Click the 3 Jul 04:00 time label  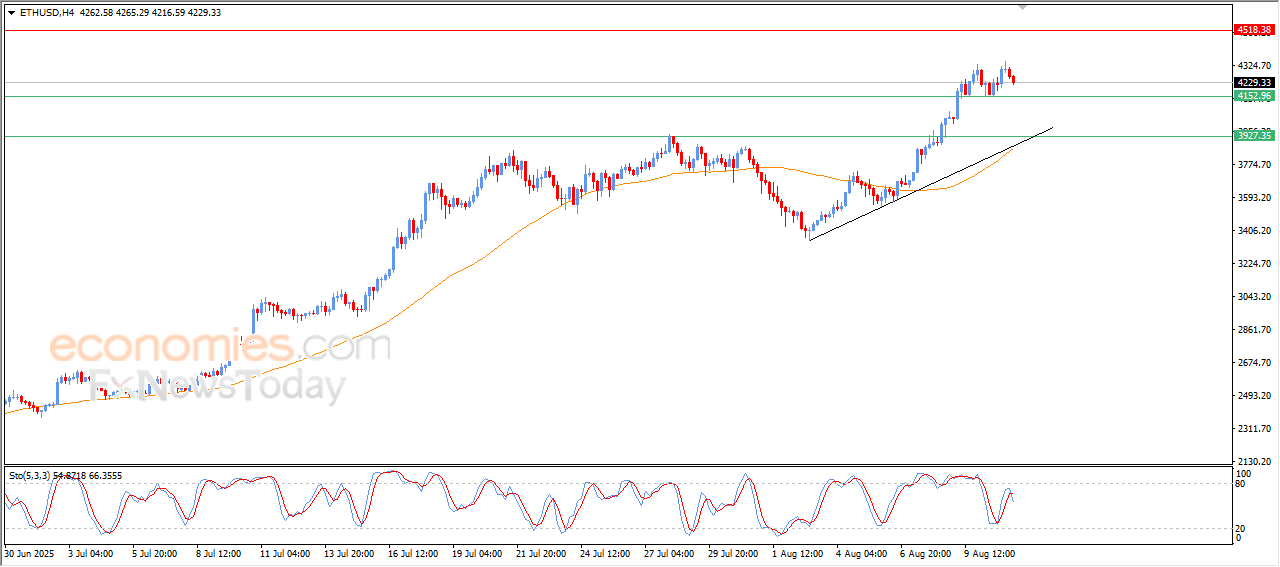pos(90,552)
